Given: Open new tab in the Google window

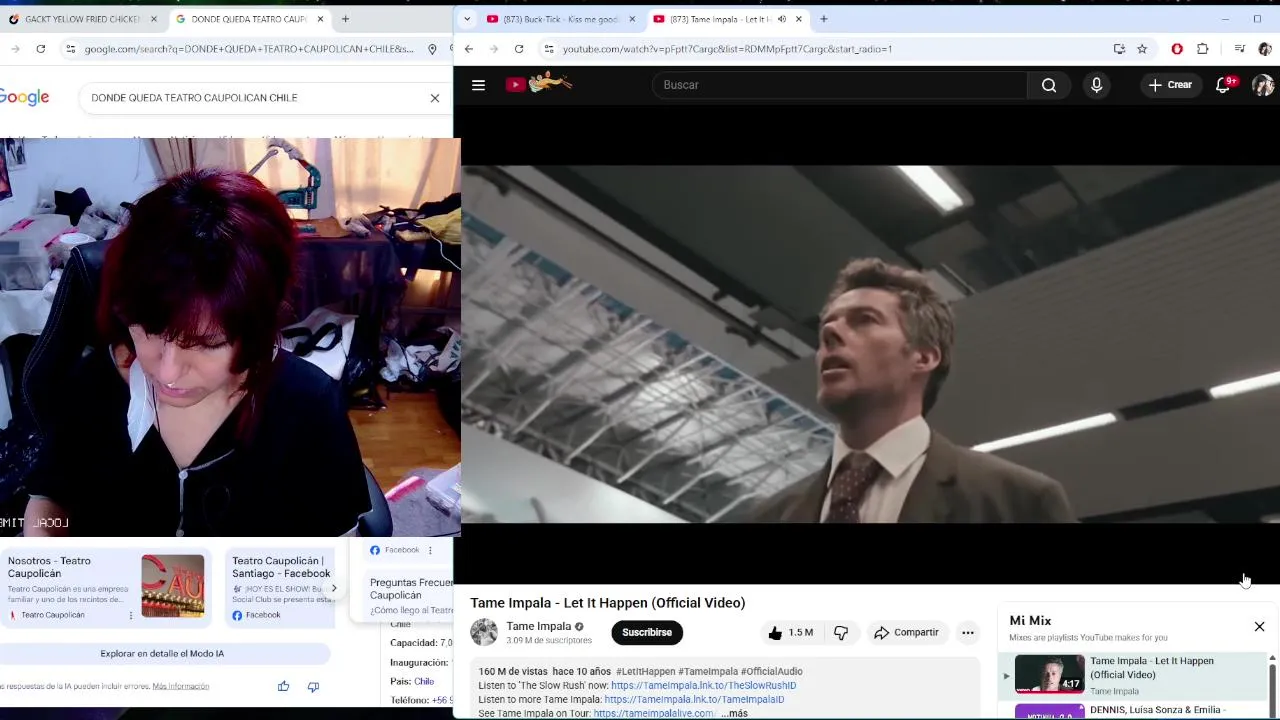Looking at the screenshot, I should [x=345, y=19].
